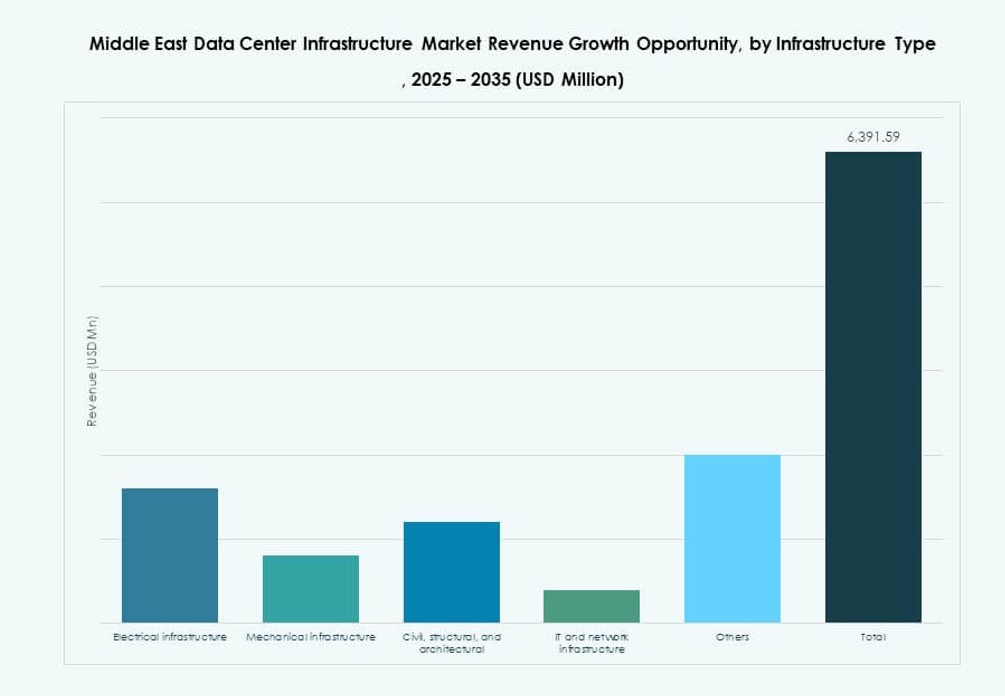Click the Civil, structural, and architectural label

(450, 640)
